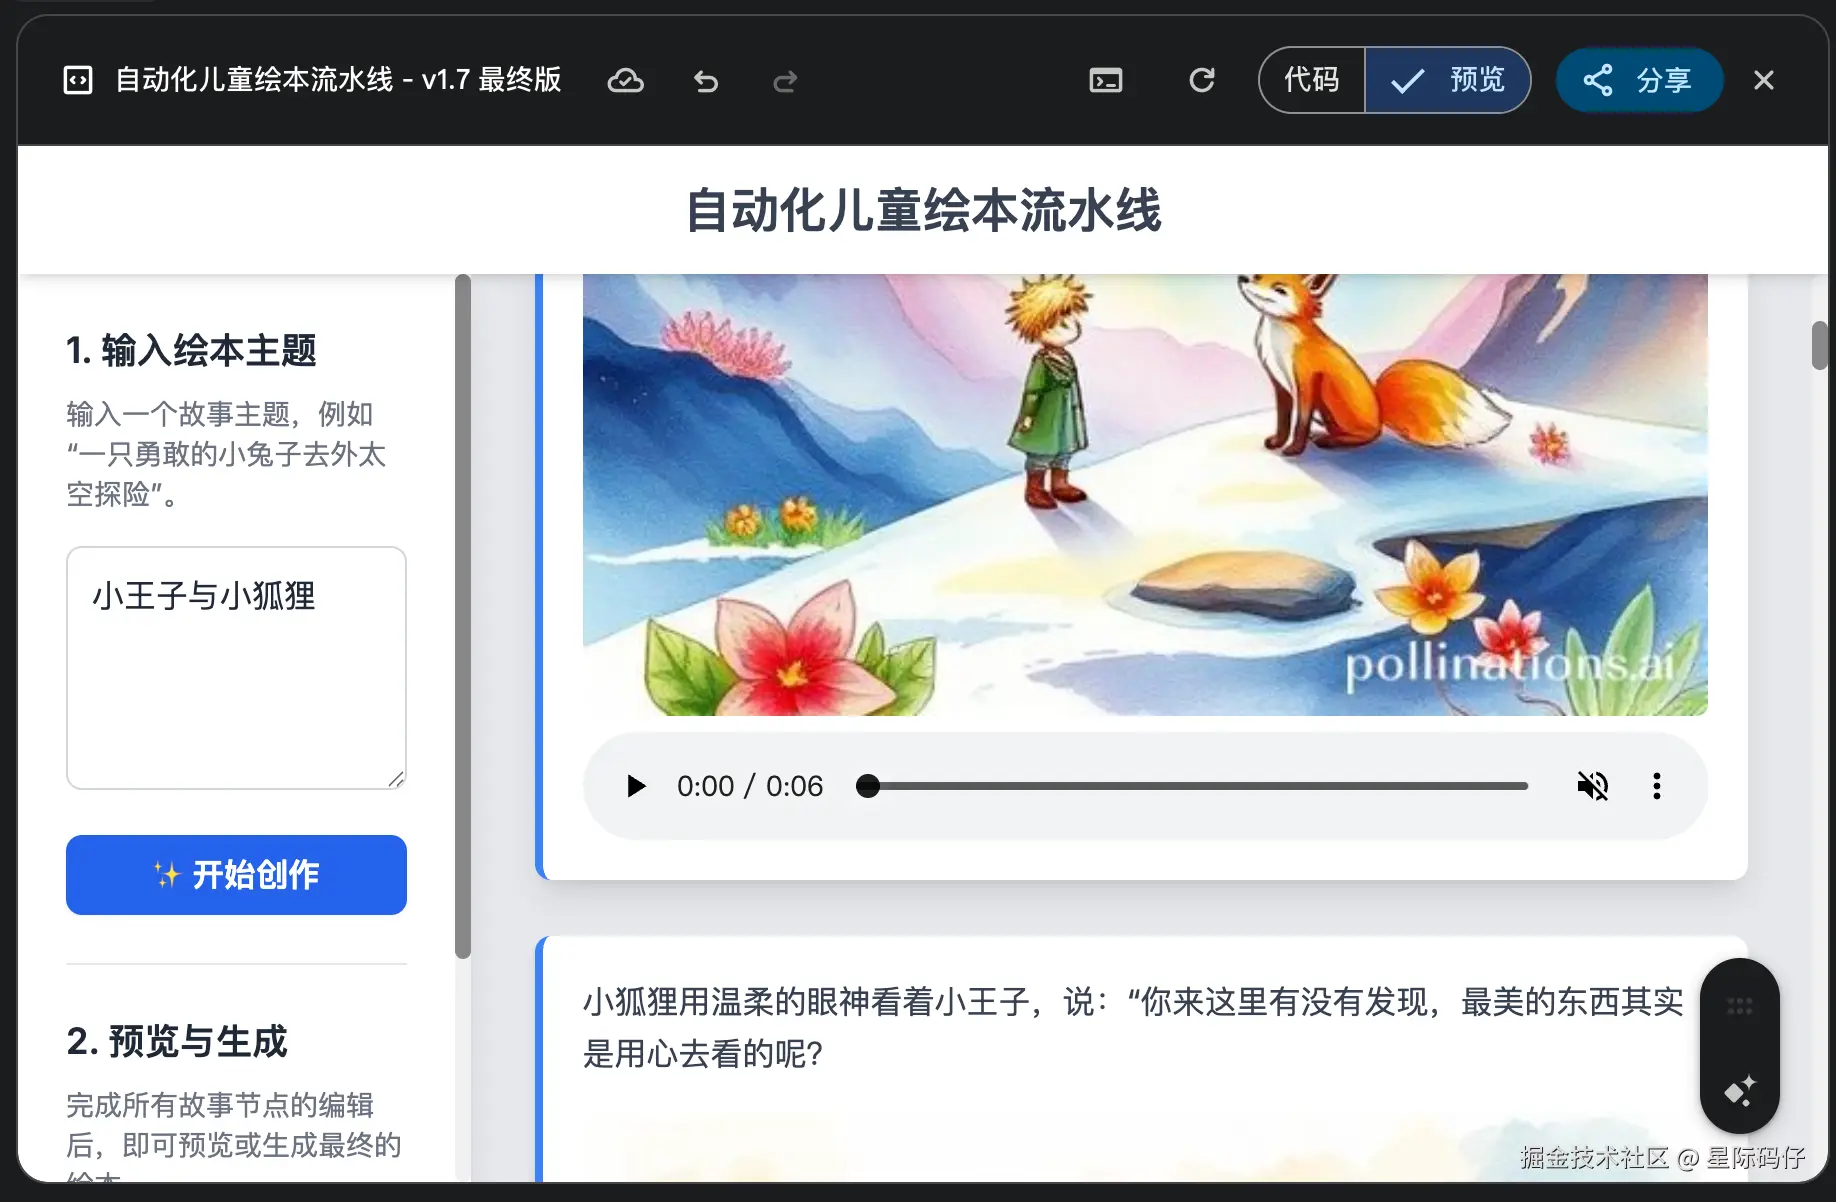Viewport: 1836px width, 1202px height.
Task: Switch to the 预览 tab
Action: click(1448, 80)
